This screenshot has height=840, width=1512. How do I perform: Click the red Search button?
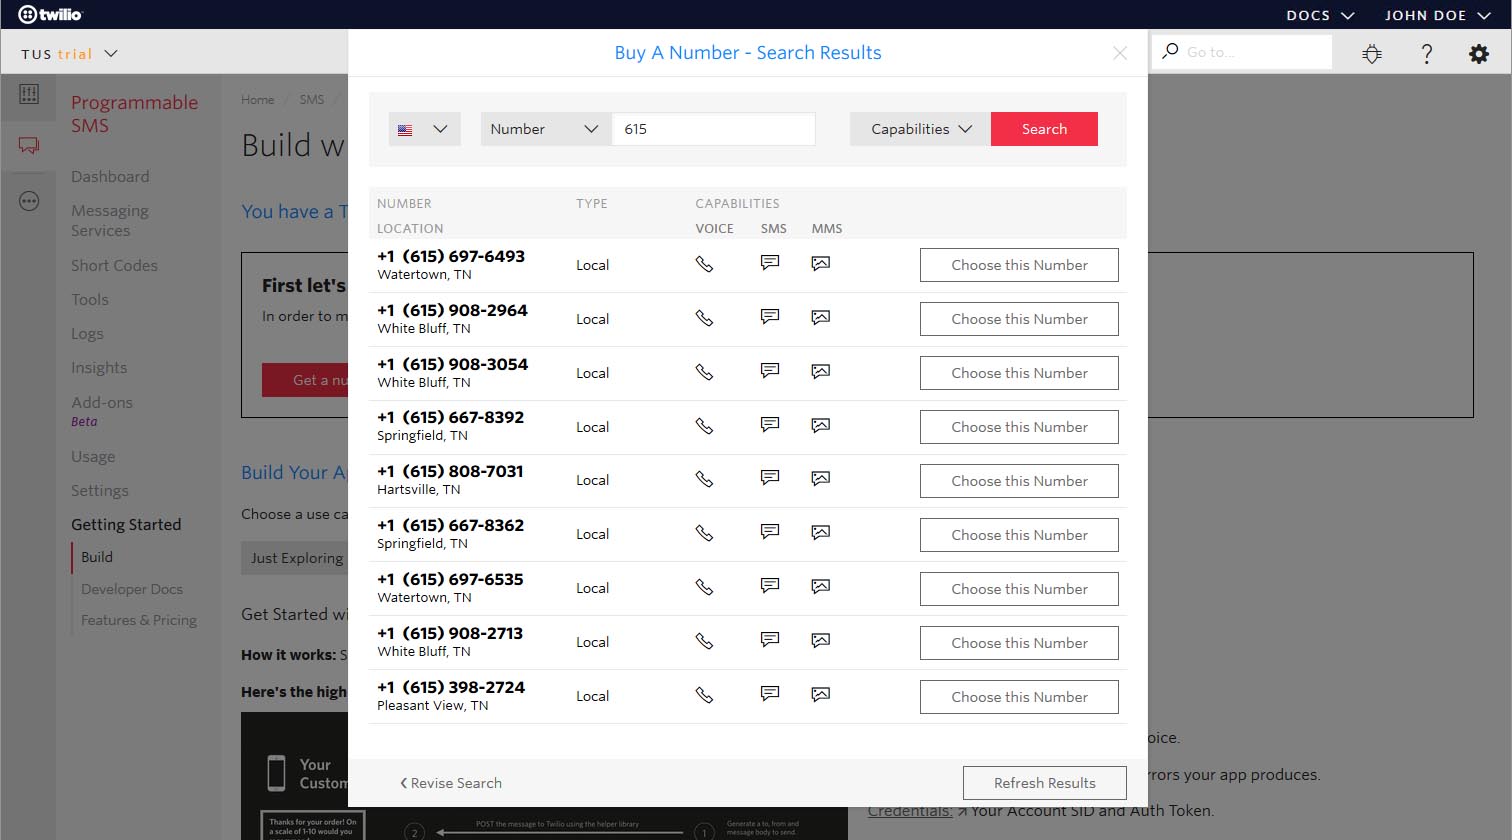pyautogui.click(x=1044, y=129)
